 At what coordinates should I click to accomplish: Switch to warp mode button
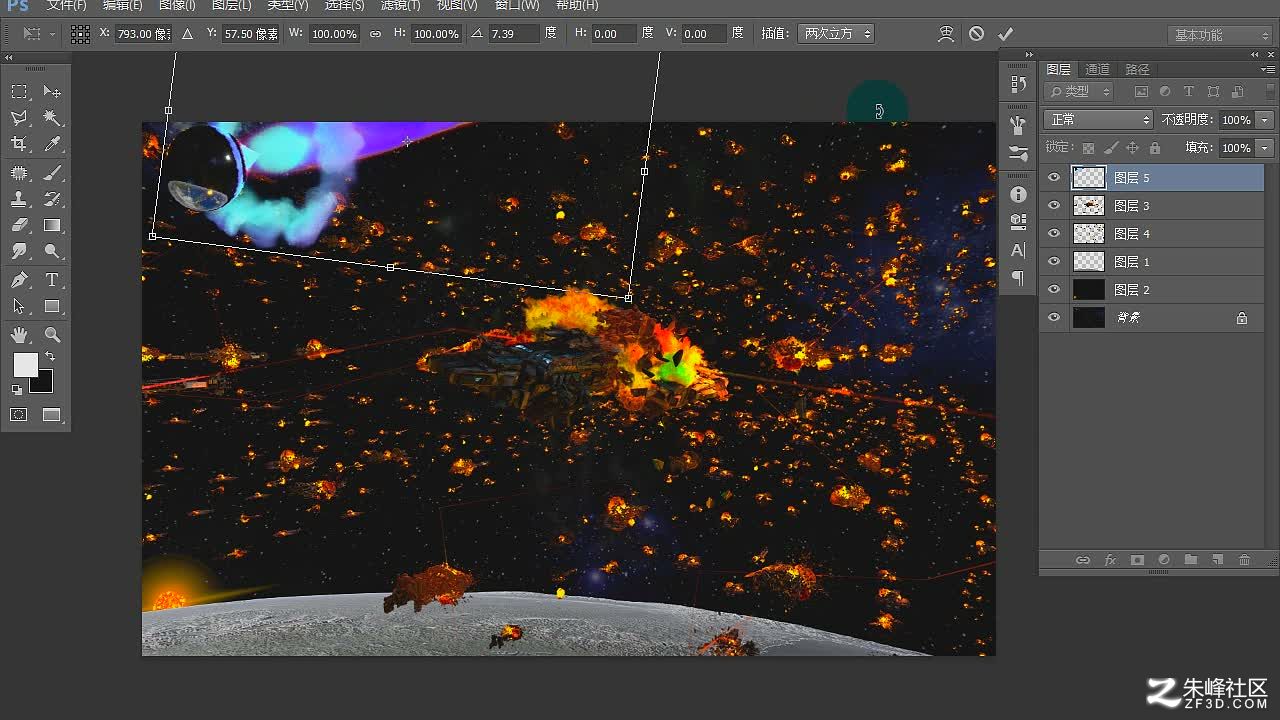946,34
